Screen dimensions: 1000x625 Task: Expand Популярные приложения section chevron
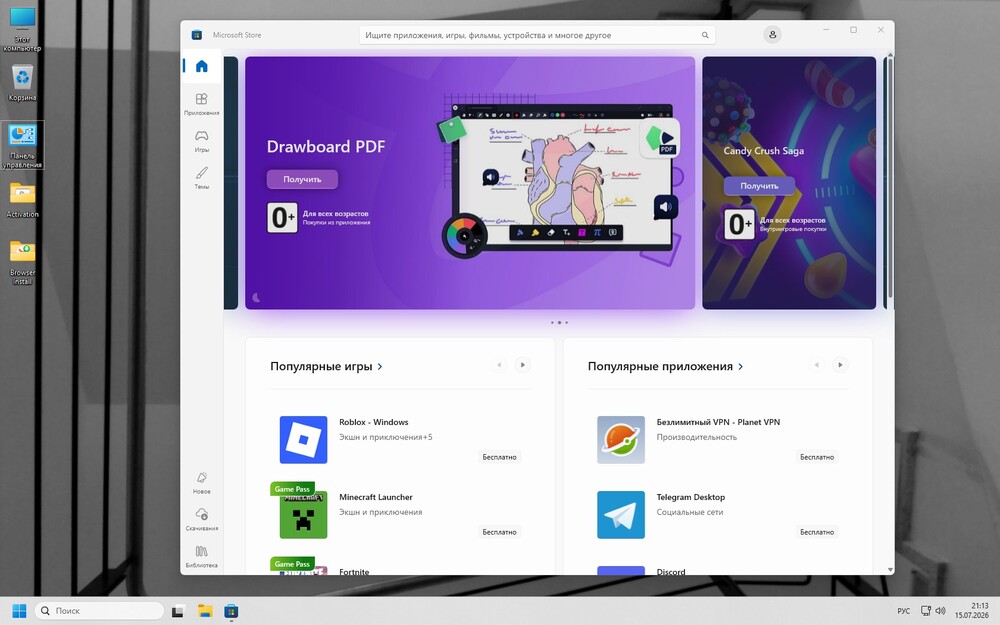(740, 366)
